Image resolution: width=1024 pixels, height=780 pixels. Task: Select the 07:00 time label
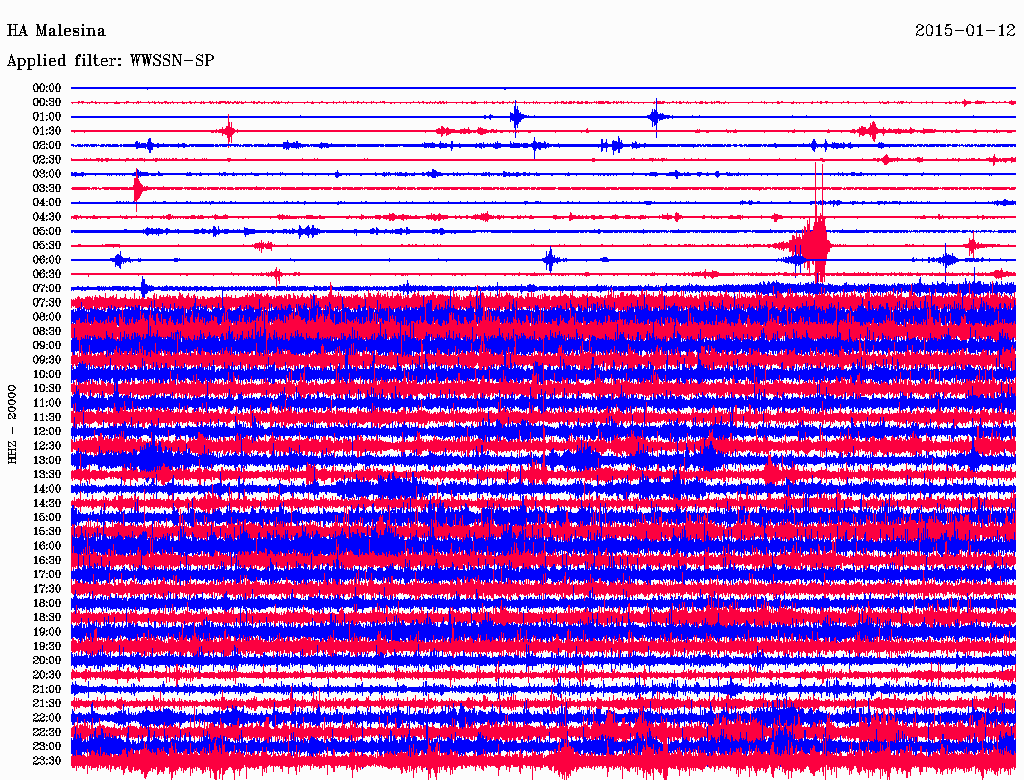[x=47, y=288]
